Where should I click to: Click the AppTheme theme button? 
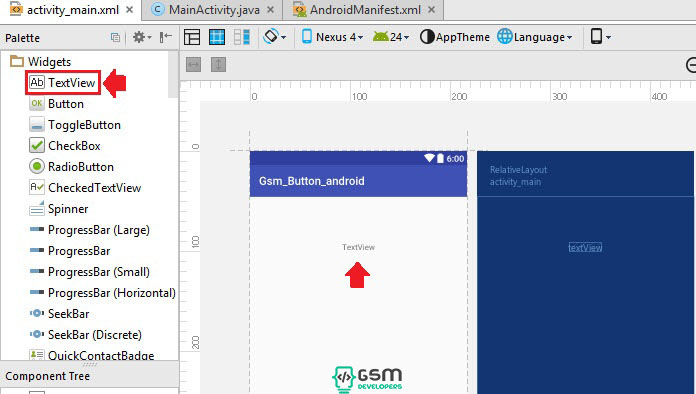click(x=455, y=37)
